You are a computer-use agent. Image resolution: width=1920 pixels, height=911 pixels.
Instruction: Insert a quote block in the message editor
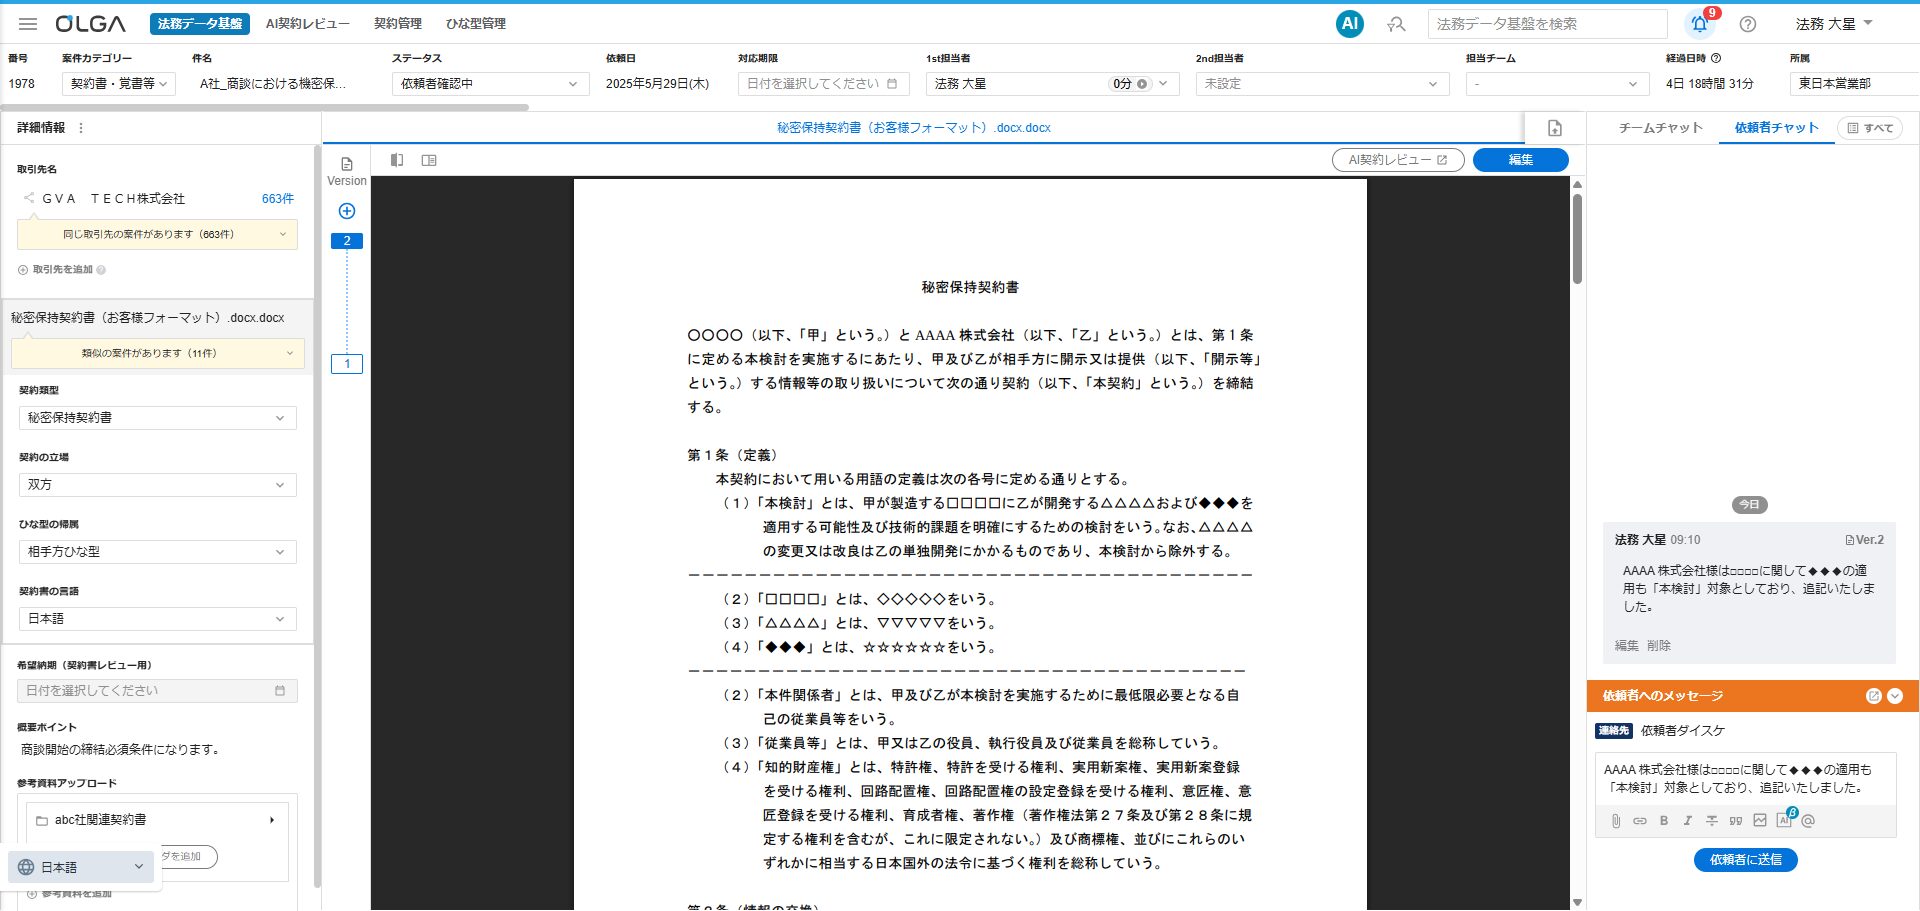(x=1736, y=821)
